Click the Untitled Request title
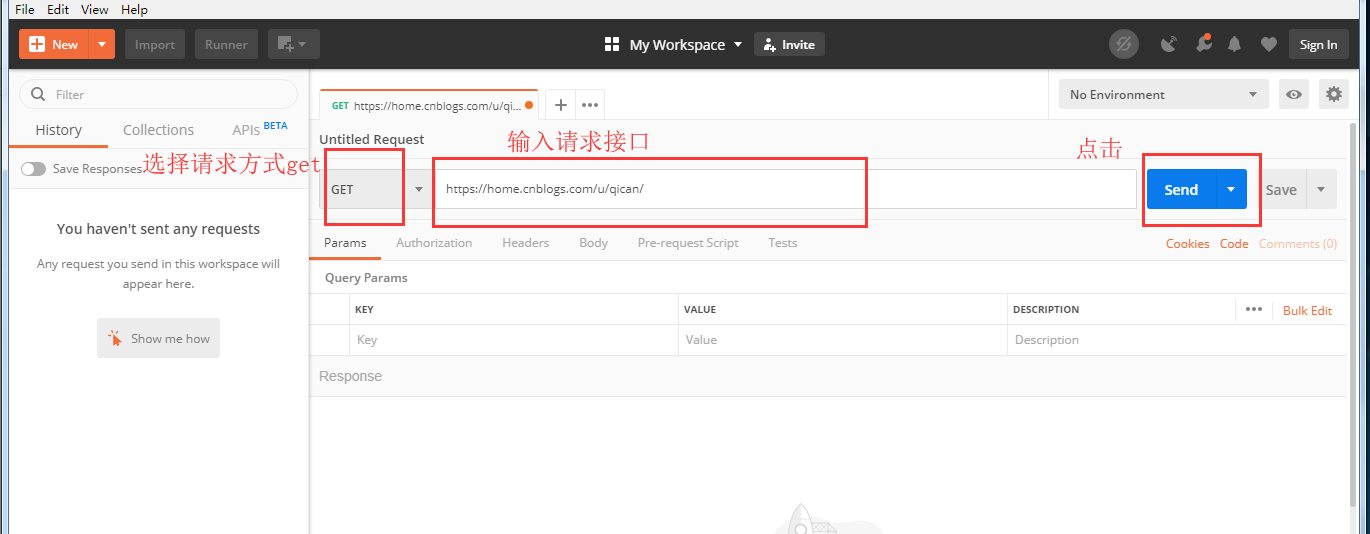This screenshot has width=1370, height=534. (371, 139)
